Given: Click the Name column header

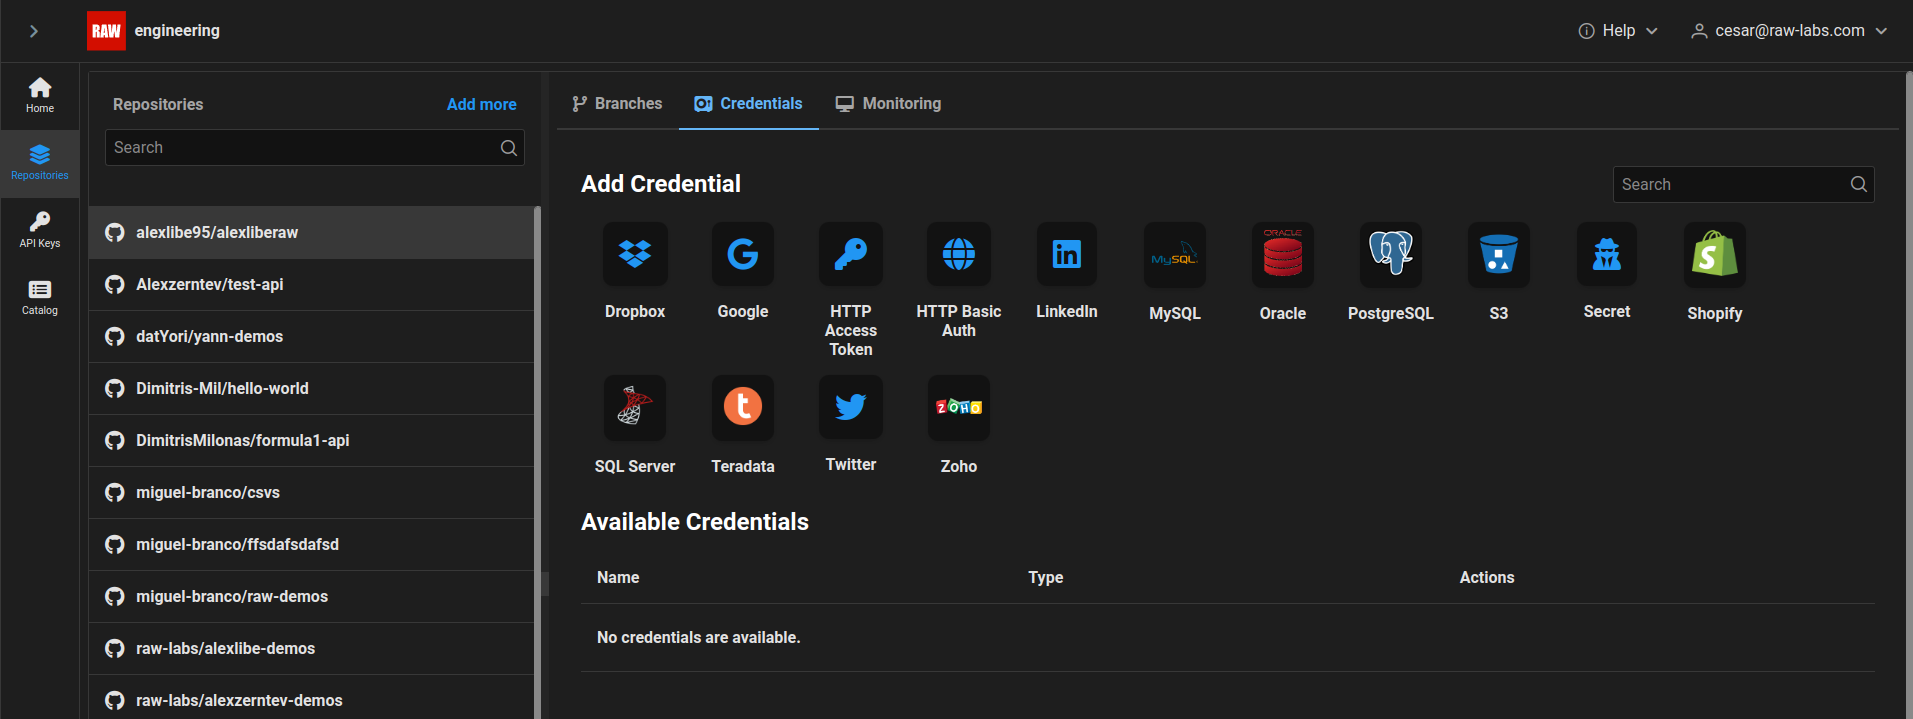Looking at the screenshot, I should [618, 578].
